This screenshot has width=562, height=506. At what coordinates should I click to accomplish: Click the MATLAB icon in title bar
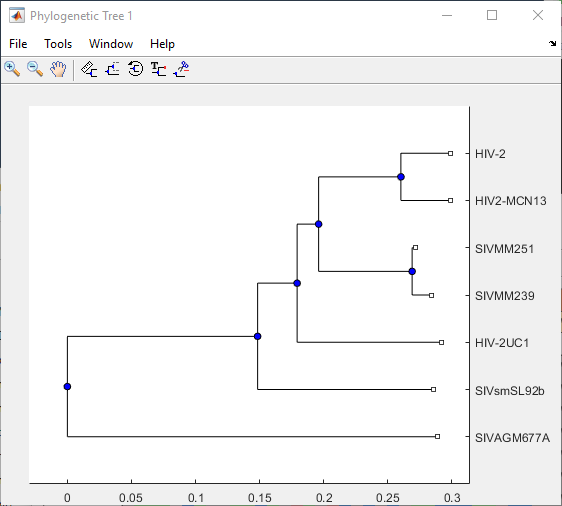pos(17,16)
